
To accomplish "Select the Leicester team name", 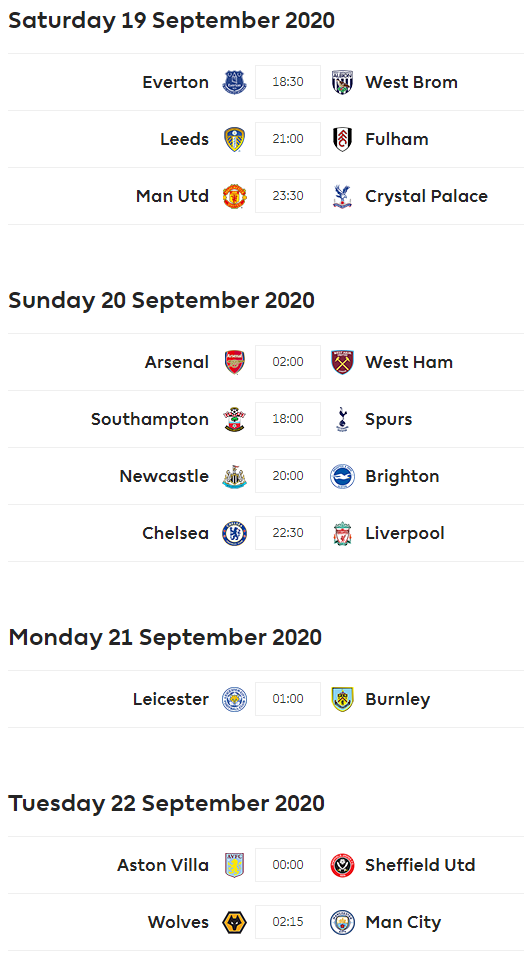I will tap(171, 700).
